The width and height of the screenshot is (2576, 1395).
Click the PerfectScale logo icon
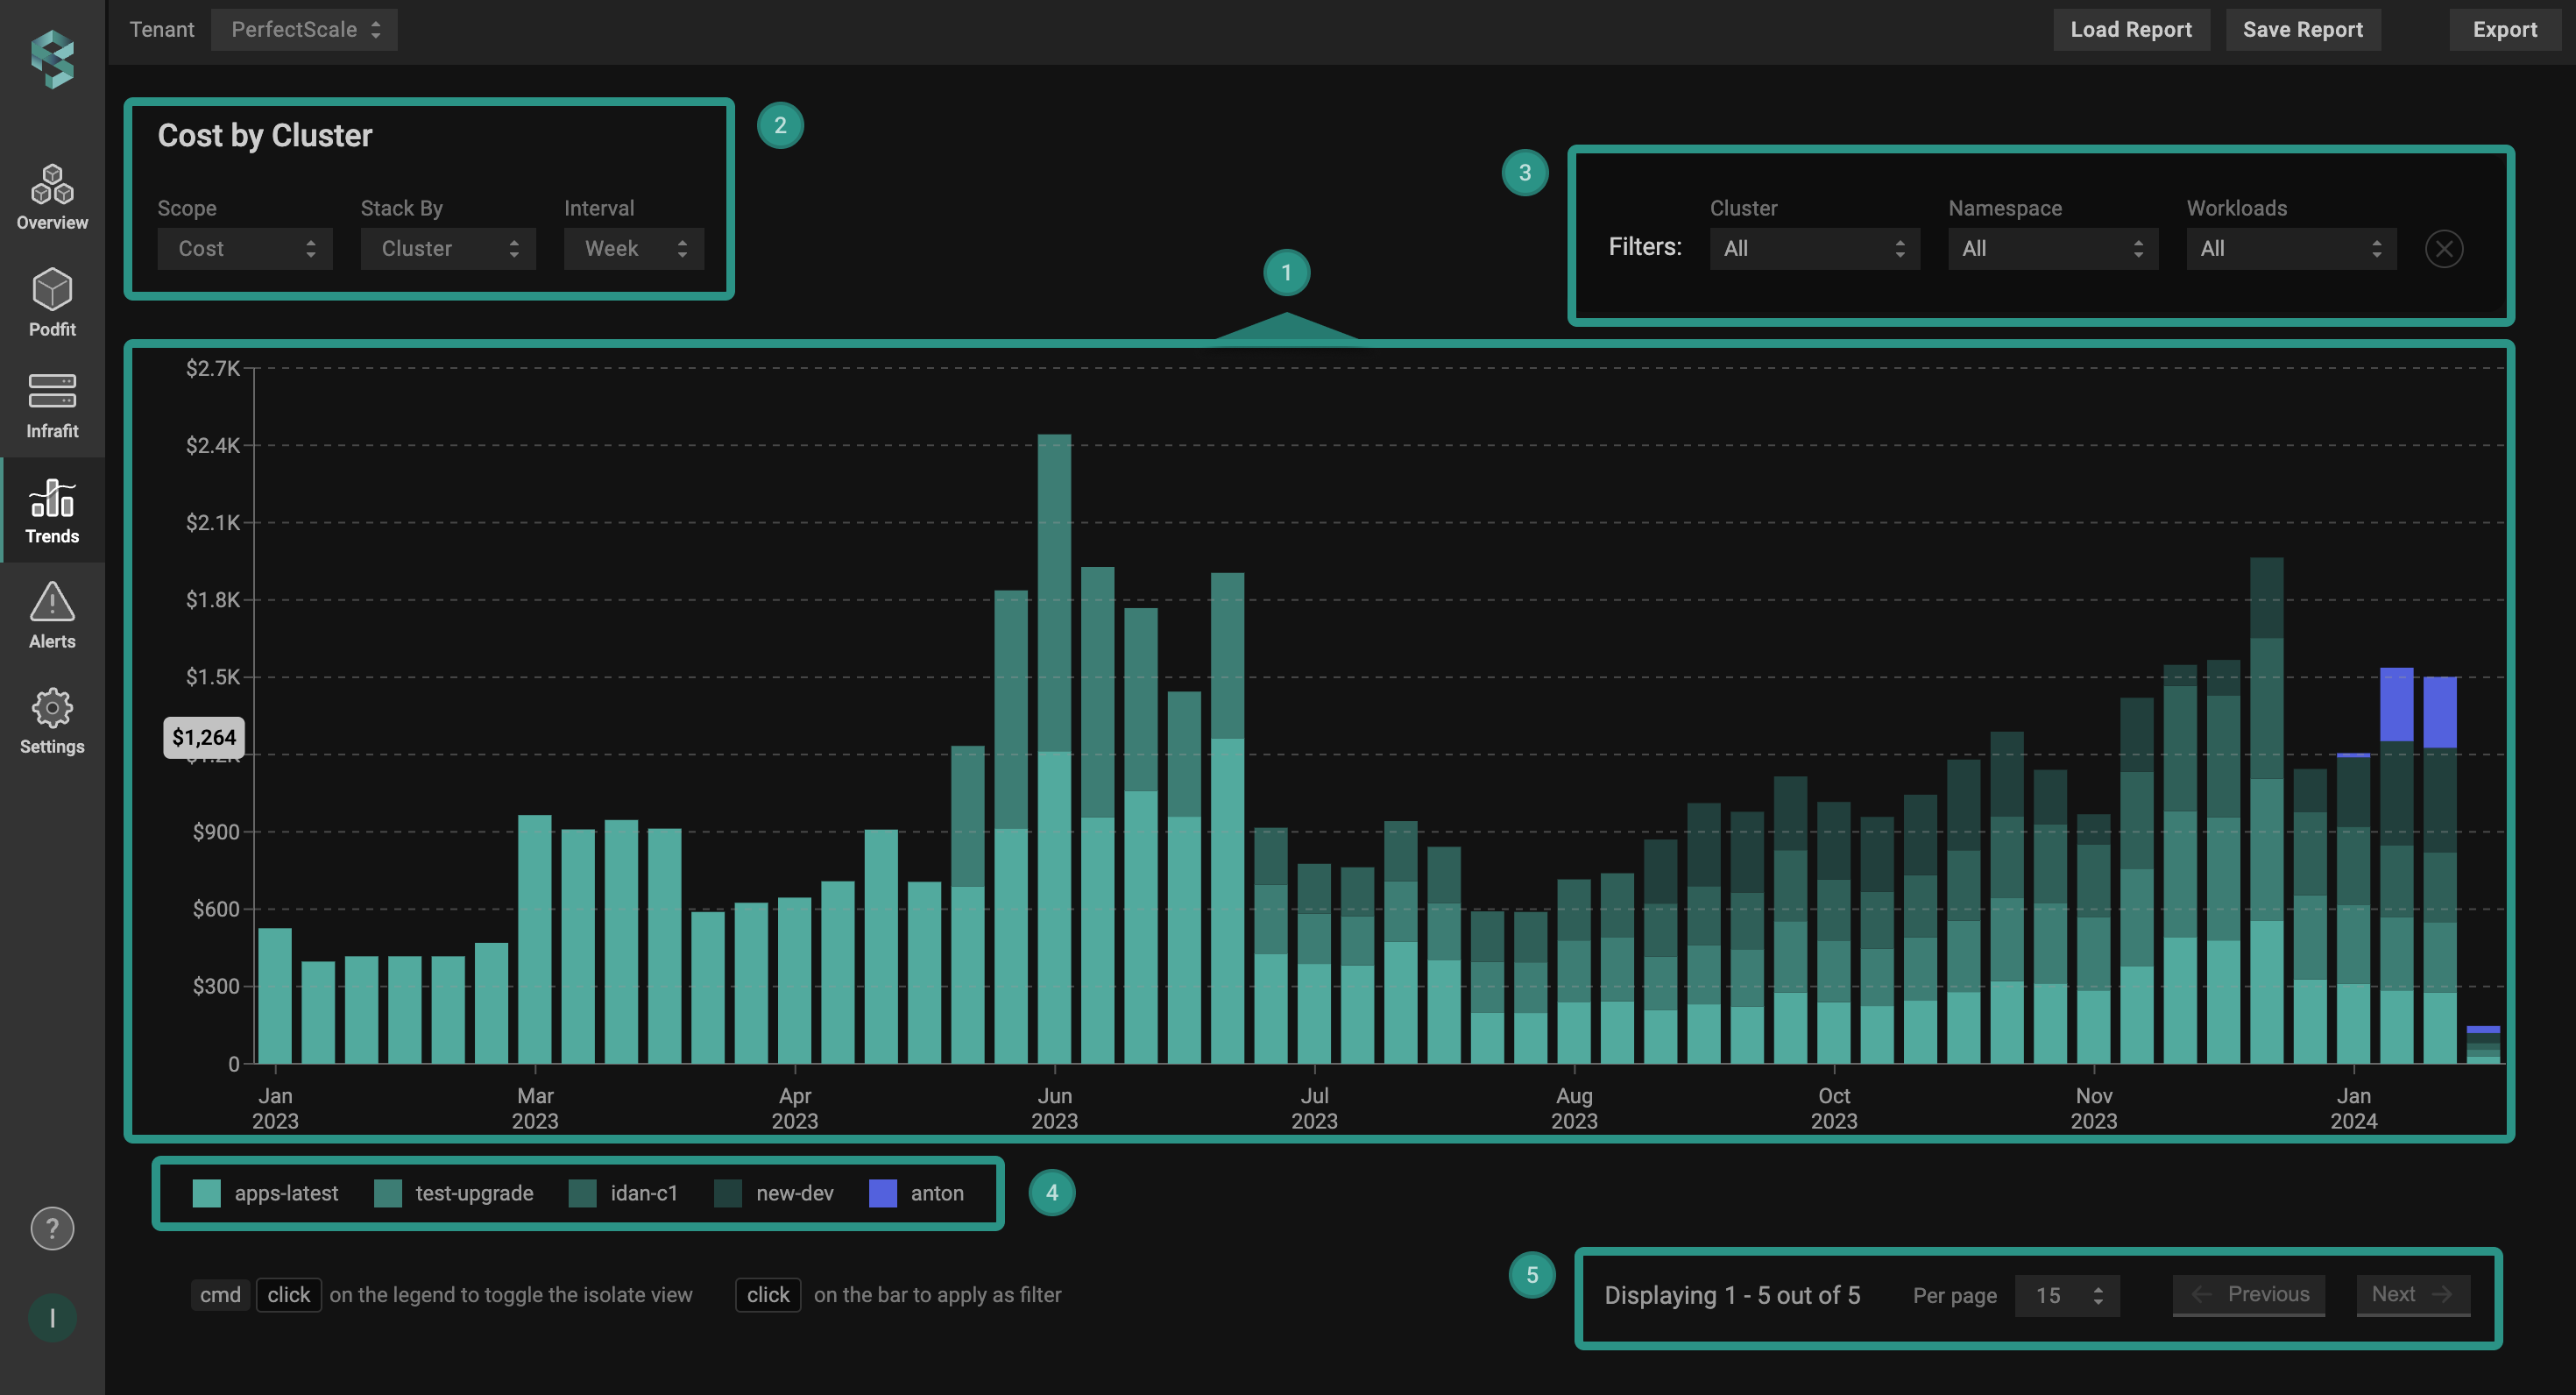[x=52, y=58]
